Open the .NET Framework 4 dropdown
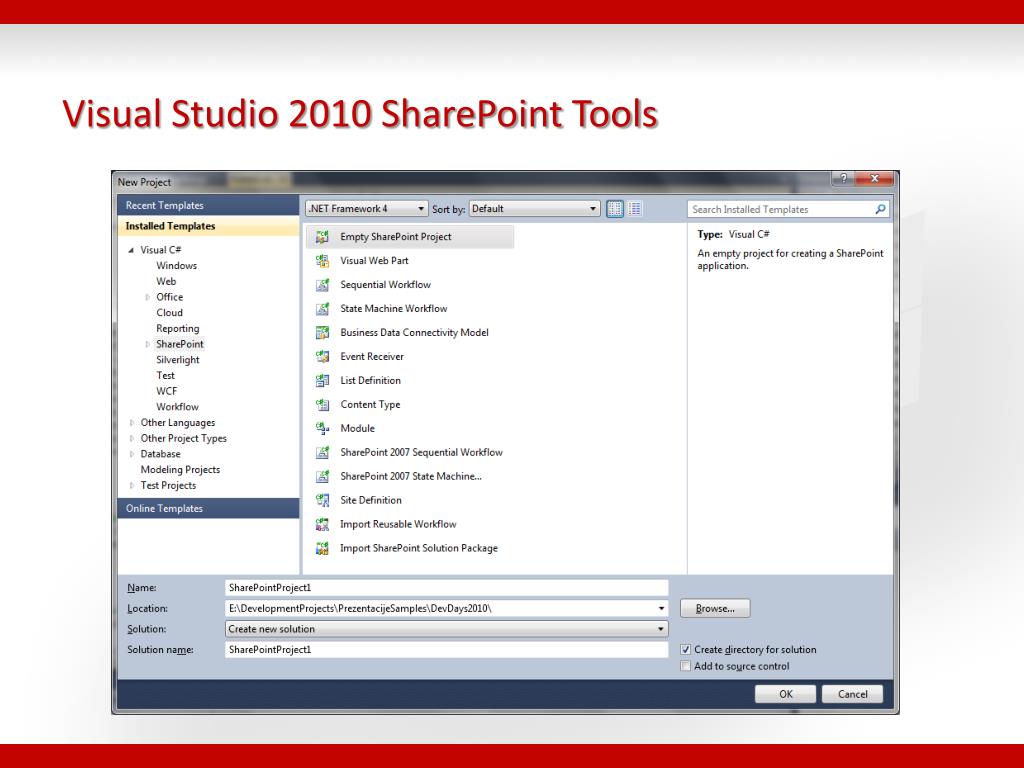This screenshot has width=1024, height=768. pos(367,209)
